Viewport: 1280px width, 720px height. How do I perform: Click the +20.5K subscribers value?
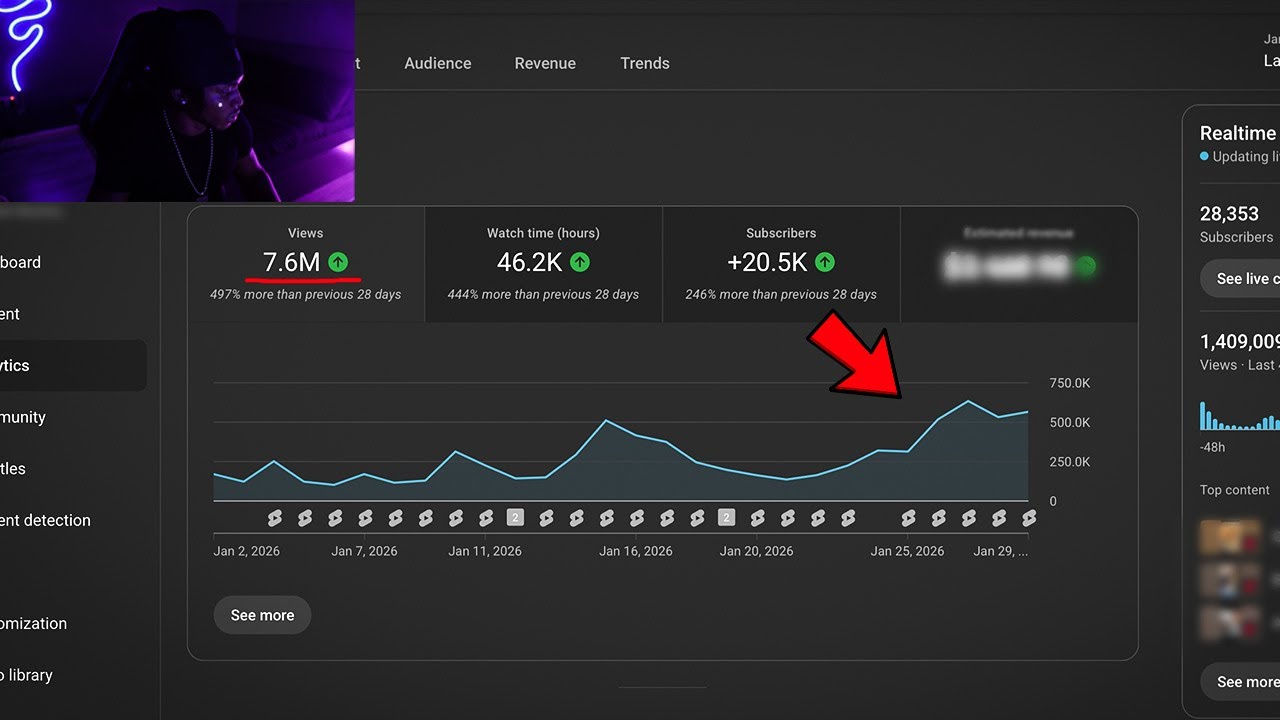(x=767, y=262)
